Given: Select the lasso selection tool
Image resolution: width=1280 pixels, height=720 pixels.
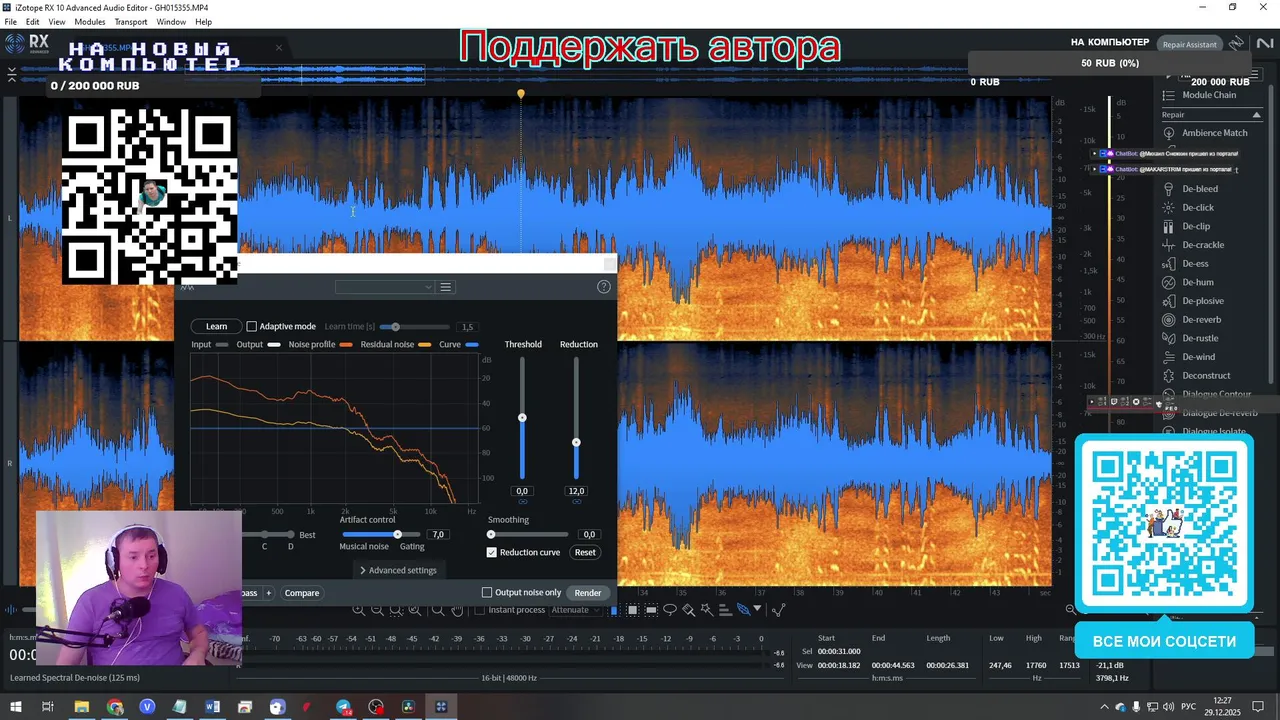Looking at the screenshot, I should [670, 610].
